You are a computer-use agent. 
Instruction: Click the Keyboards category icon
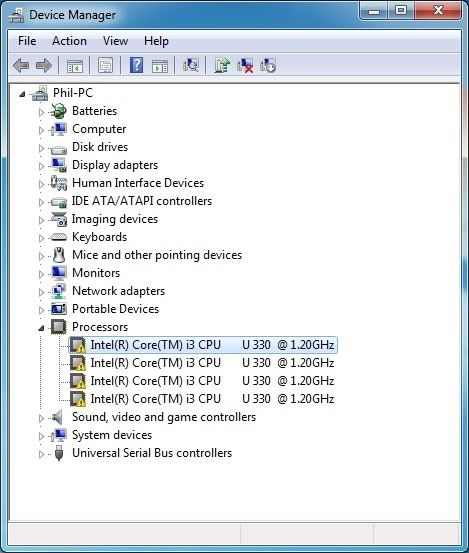(x=59, y=237)
